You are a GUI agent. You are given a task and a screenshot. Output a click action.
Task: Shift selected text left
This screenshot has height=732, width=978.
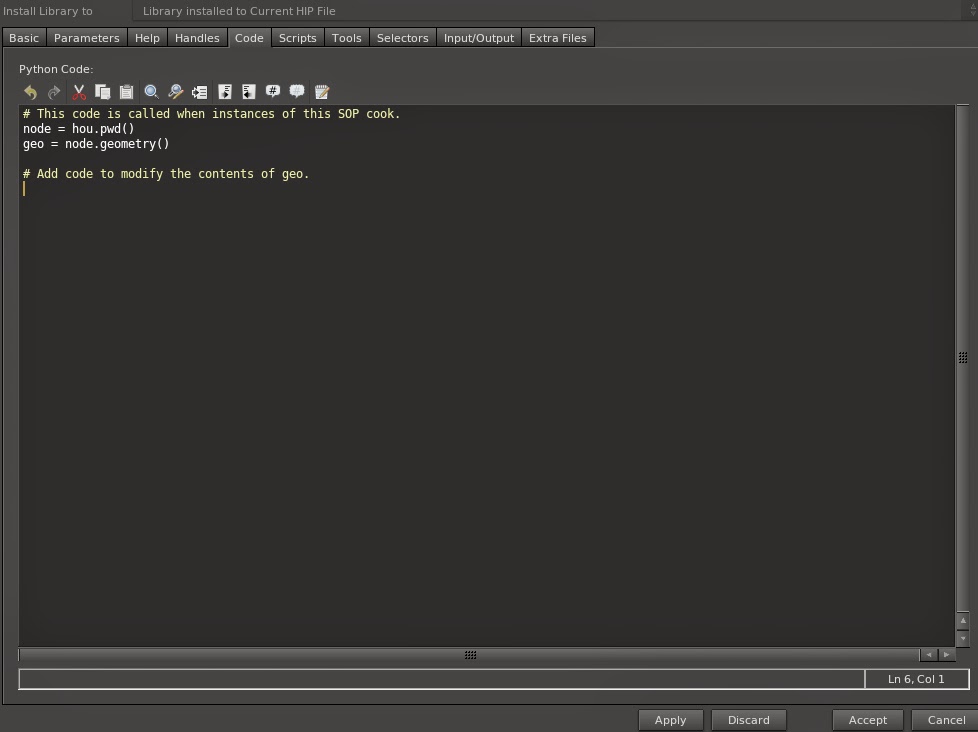(x=248, y=91)
